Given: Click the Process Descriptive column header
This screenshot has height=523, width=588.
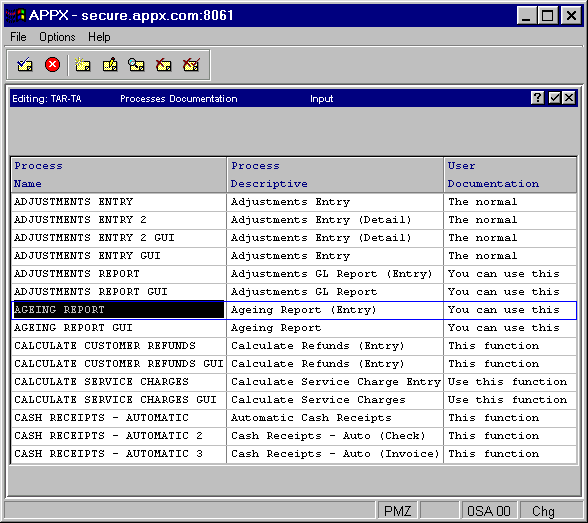Looking at the screenshot, I should [335, 175].
